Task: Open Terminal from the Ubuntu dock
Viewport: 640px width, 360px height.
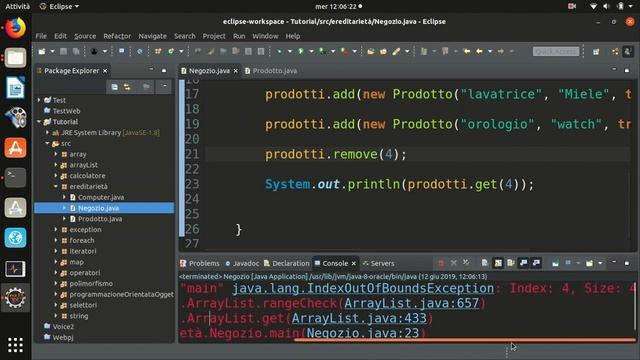Action: 16,178
